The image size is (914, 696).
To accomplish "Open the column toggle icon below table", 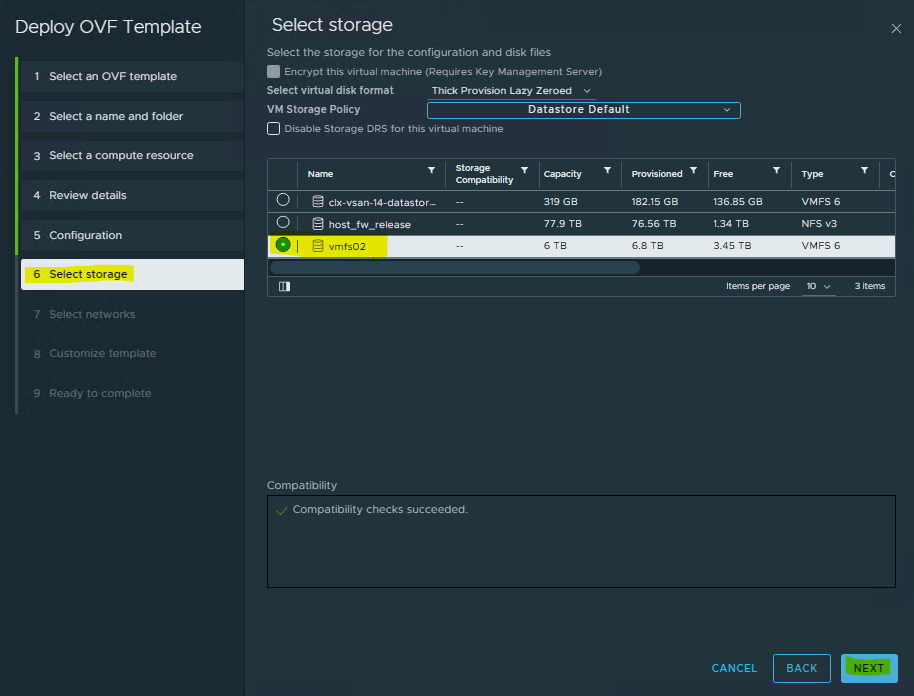I will coord(284,286).
